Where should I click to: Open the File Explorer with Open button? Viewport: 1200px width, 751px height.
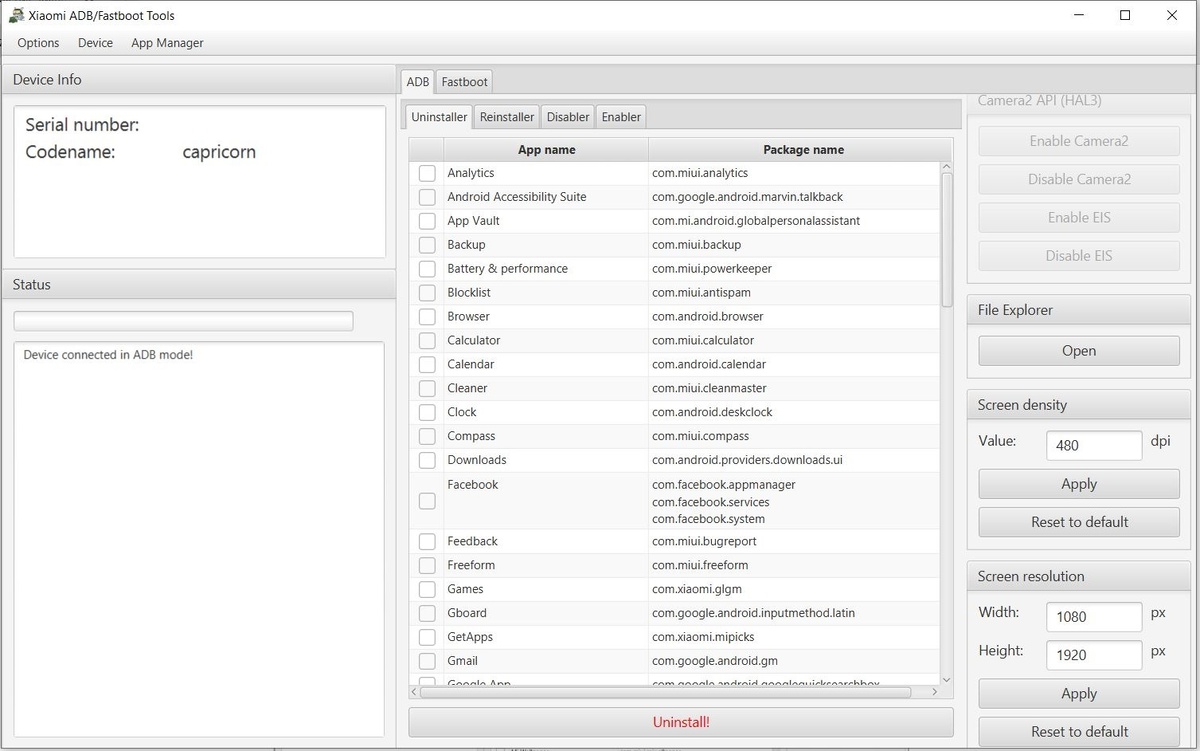coord(1079,351)
